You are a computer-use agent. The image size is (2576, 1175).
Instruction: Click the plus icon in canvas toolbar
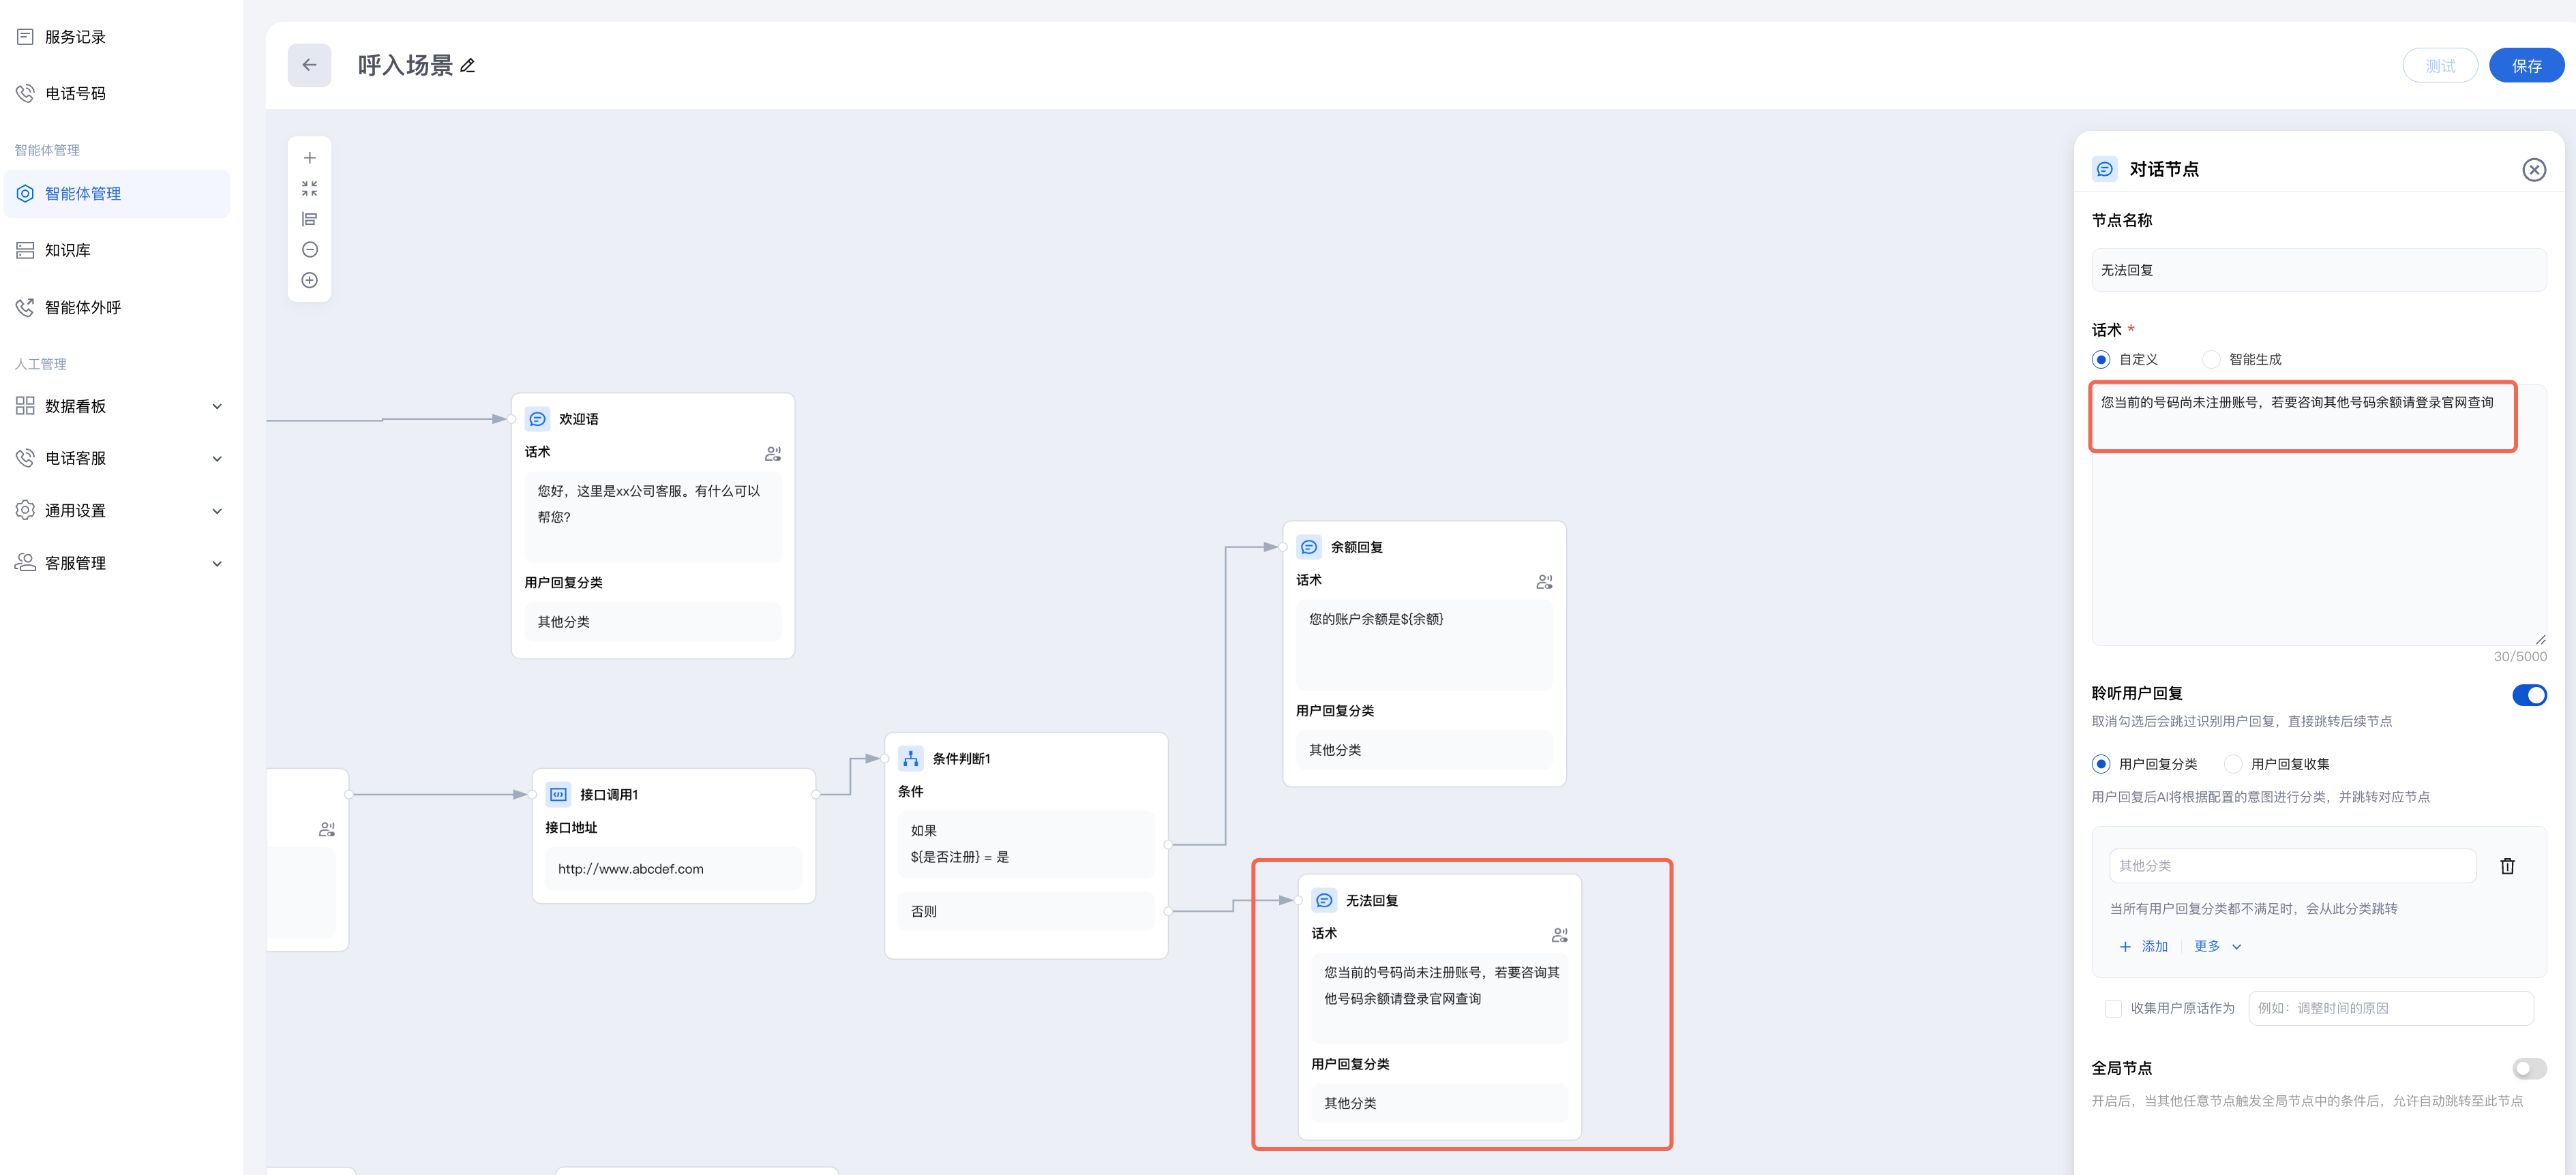coord(310,158)
